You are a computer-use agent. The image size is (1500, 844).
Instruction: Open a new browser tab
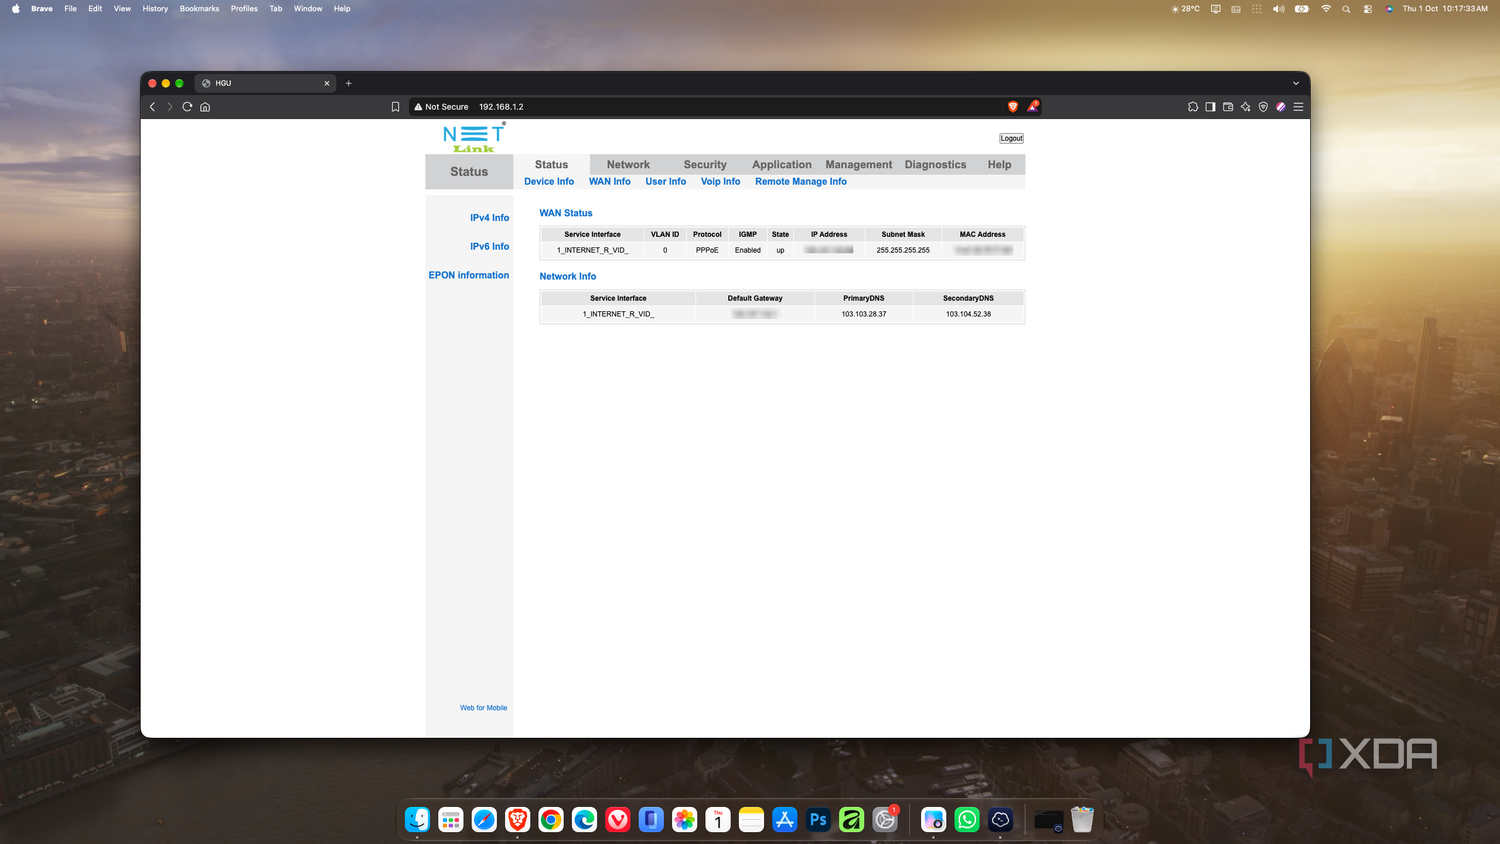[348, 83]
